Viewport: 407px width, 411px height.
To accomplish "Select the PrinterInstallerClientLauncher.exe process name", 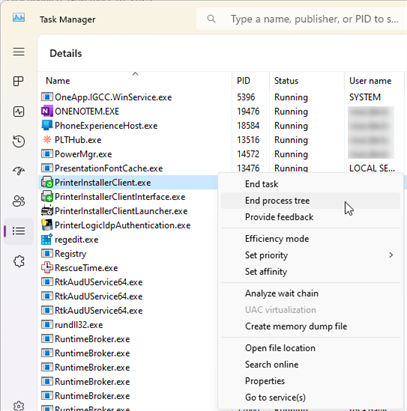I will click(x=121, y=211).
